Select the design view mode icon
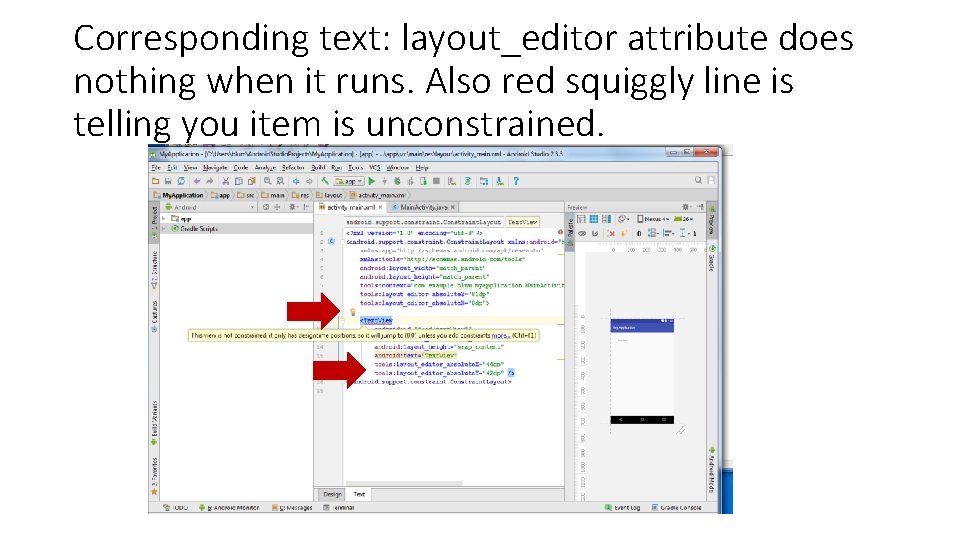 (x=581, y=219)
